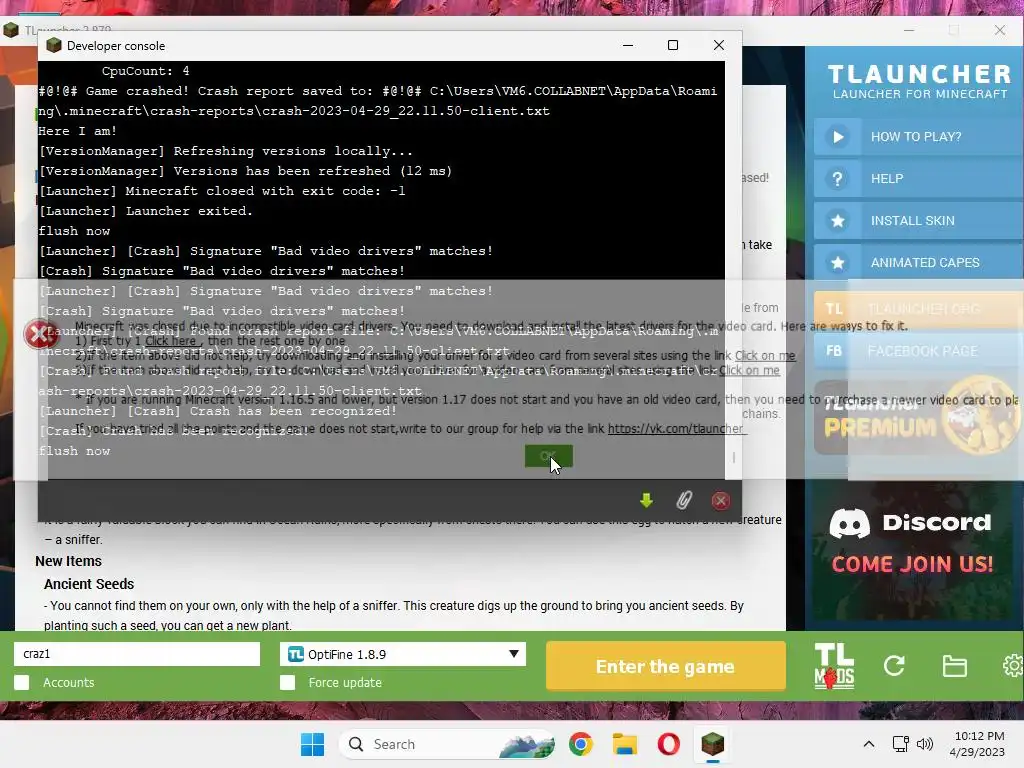1024x768 pixels.
Task: Click the TLauncher Minecraft block taskbar icon
Action: click(x=712, y=744)
